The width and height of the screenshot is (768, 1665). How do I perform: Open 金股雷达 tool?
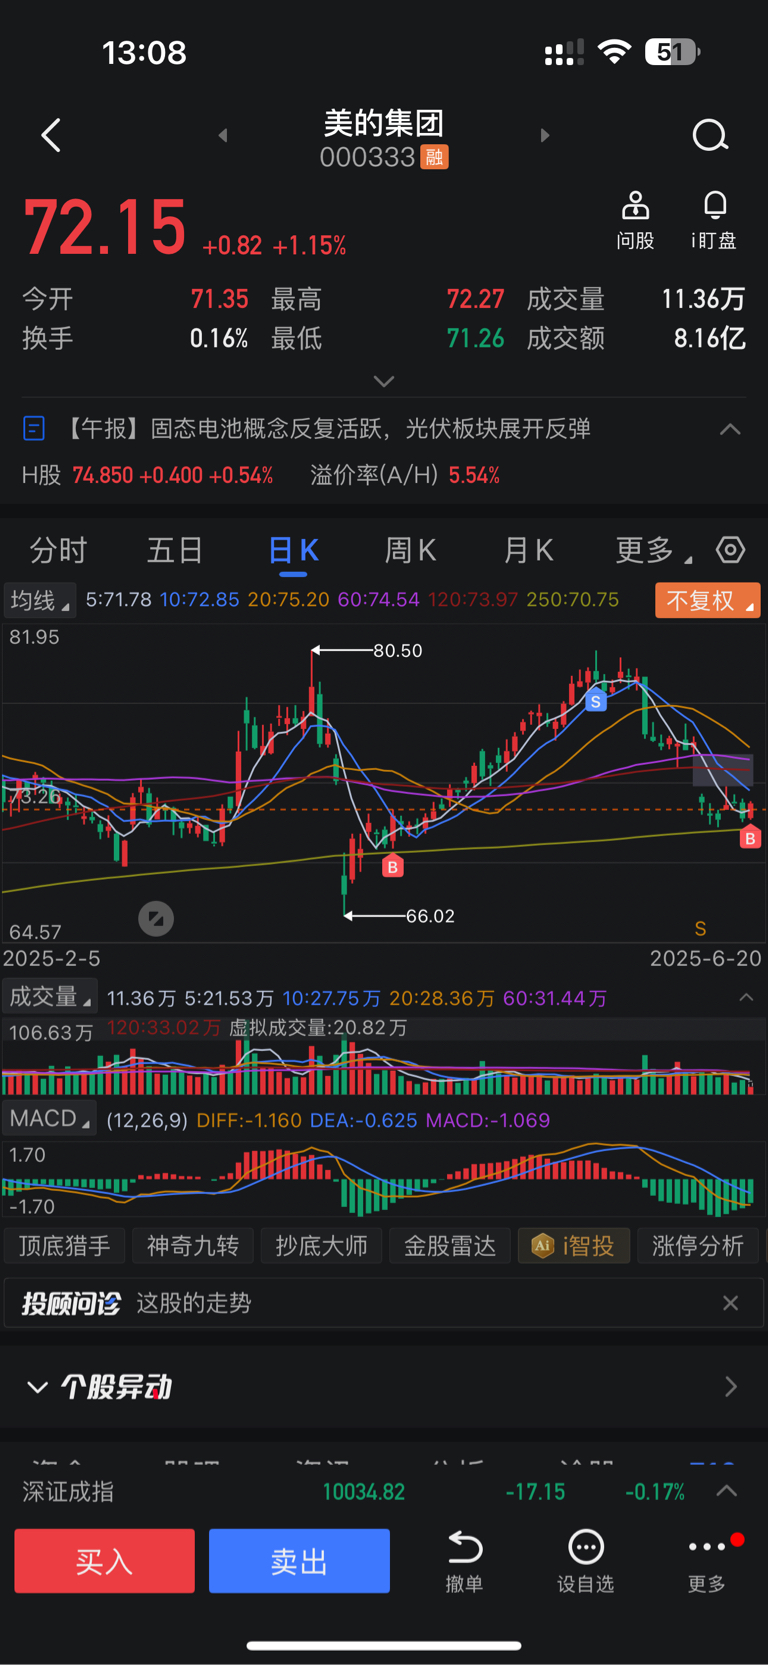pyautogui.click(x=449, y=1246)
